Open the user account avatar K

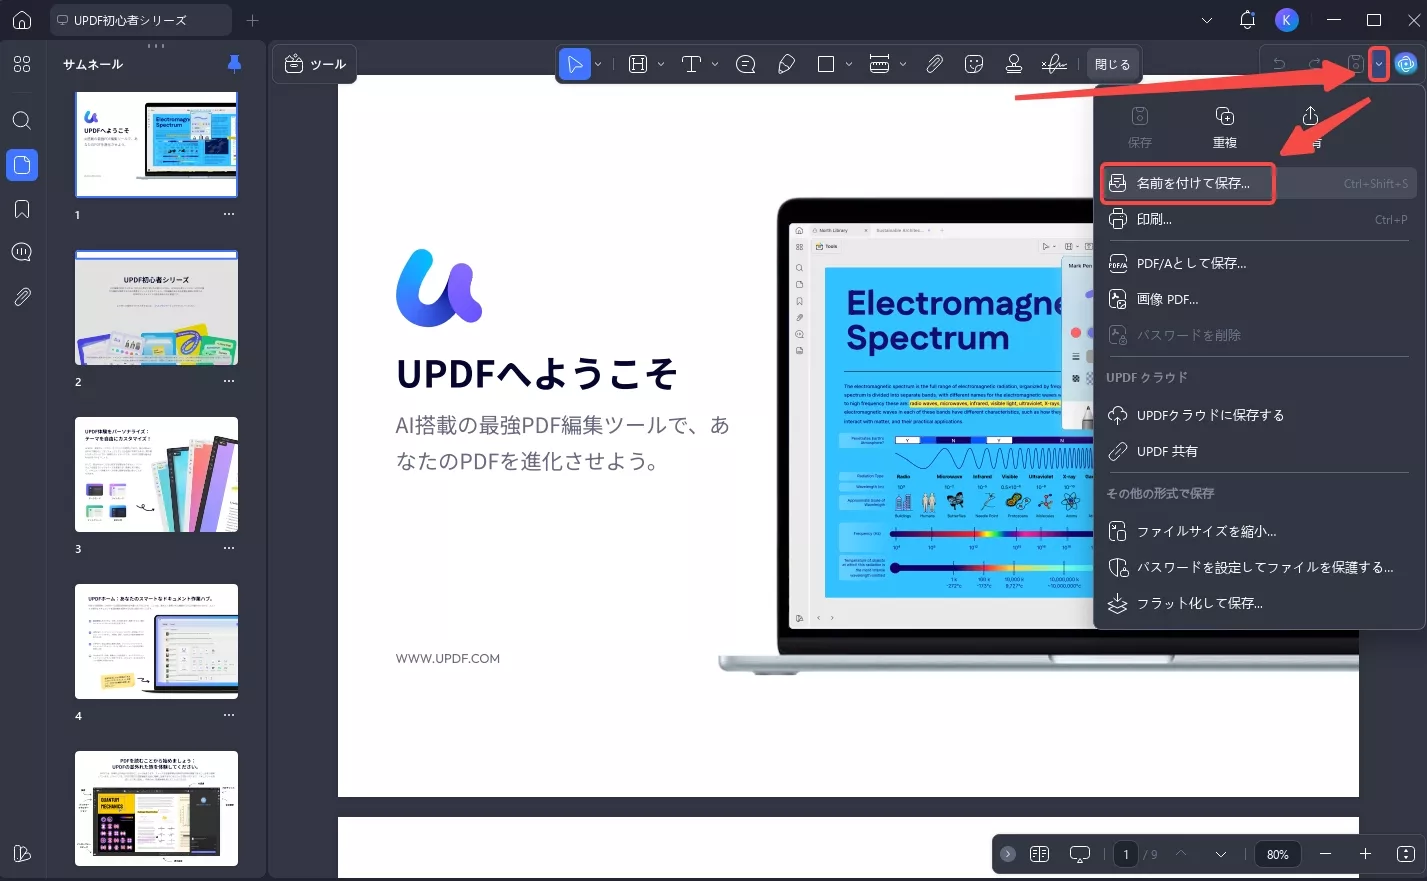(1287, 20)
